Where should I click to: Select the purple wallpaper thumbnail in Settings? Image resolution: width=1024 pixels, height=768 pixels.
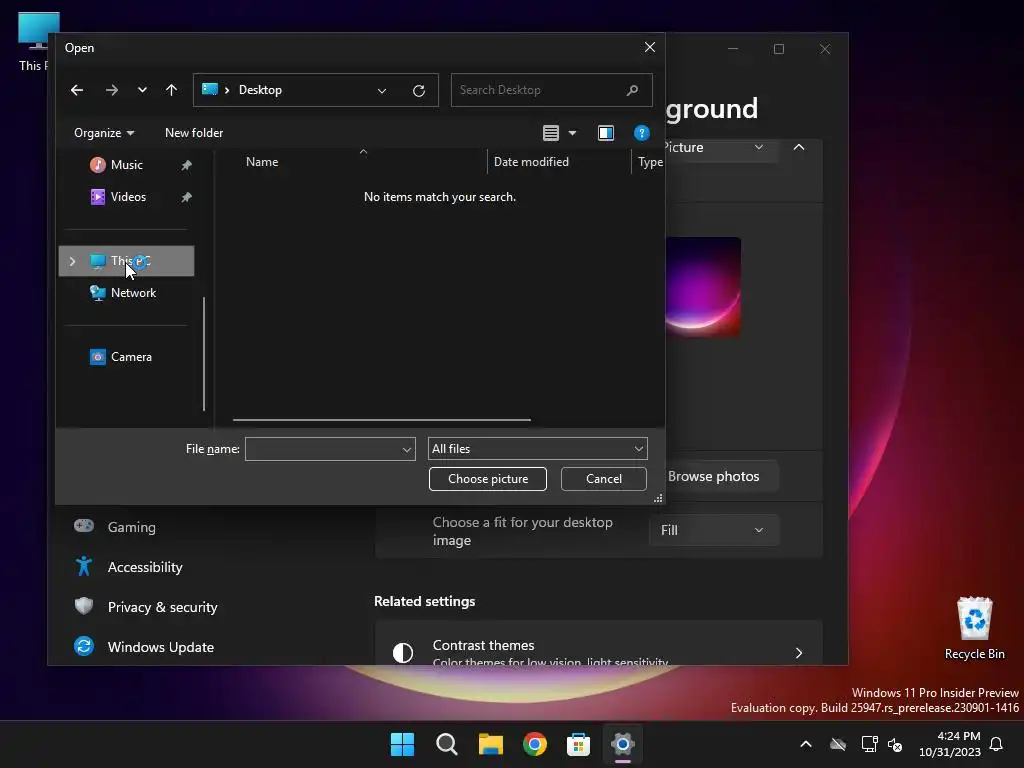[703, 287]
